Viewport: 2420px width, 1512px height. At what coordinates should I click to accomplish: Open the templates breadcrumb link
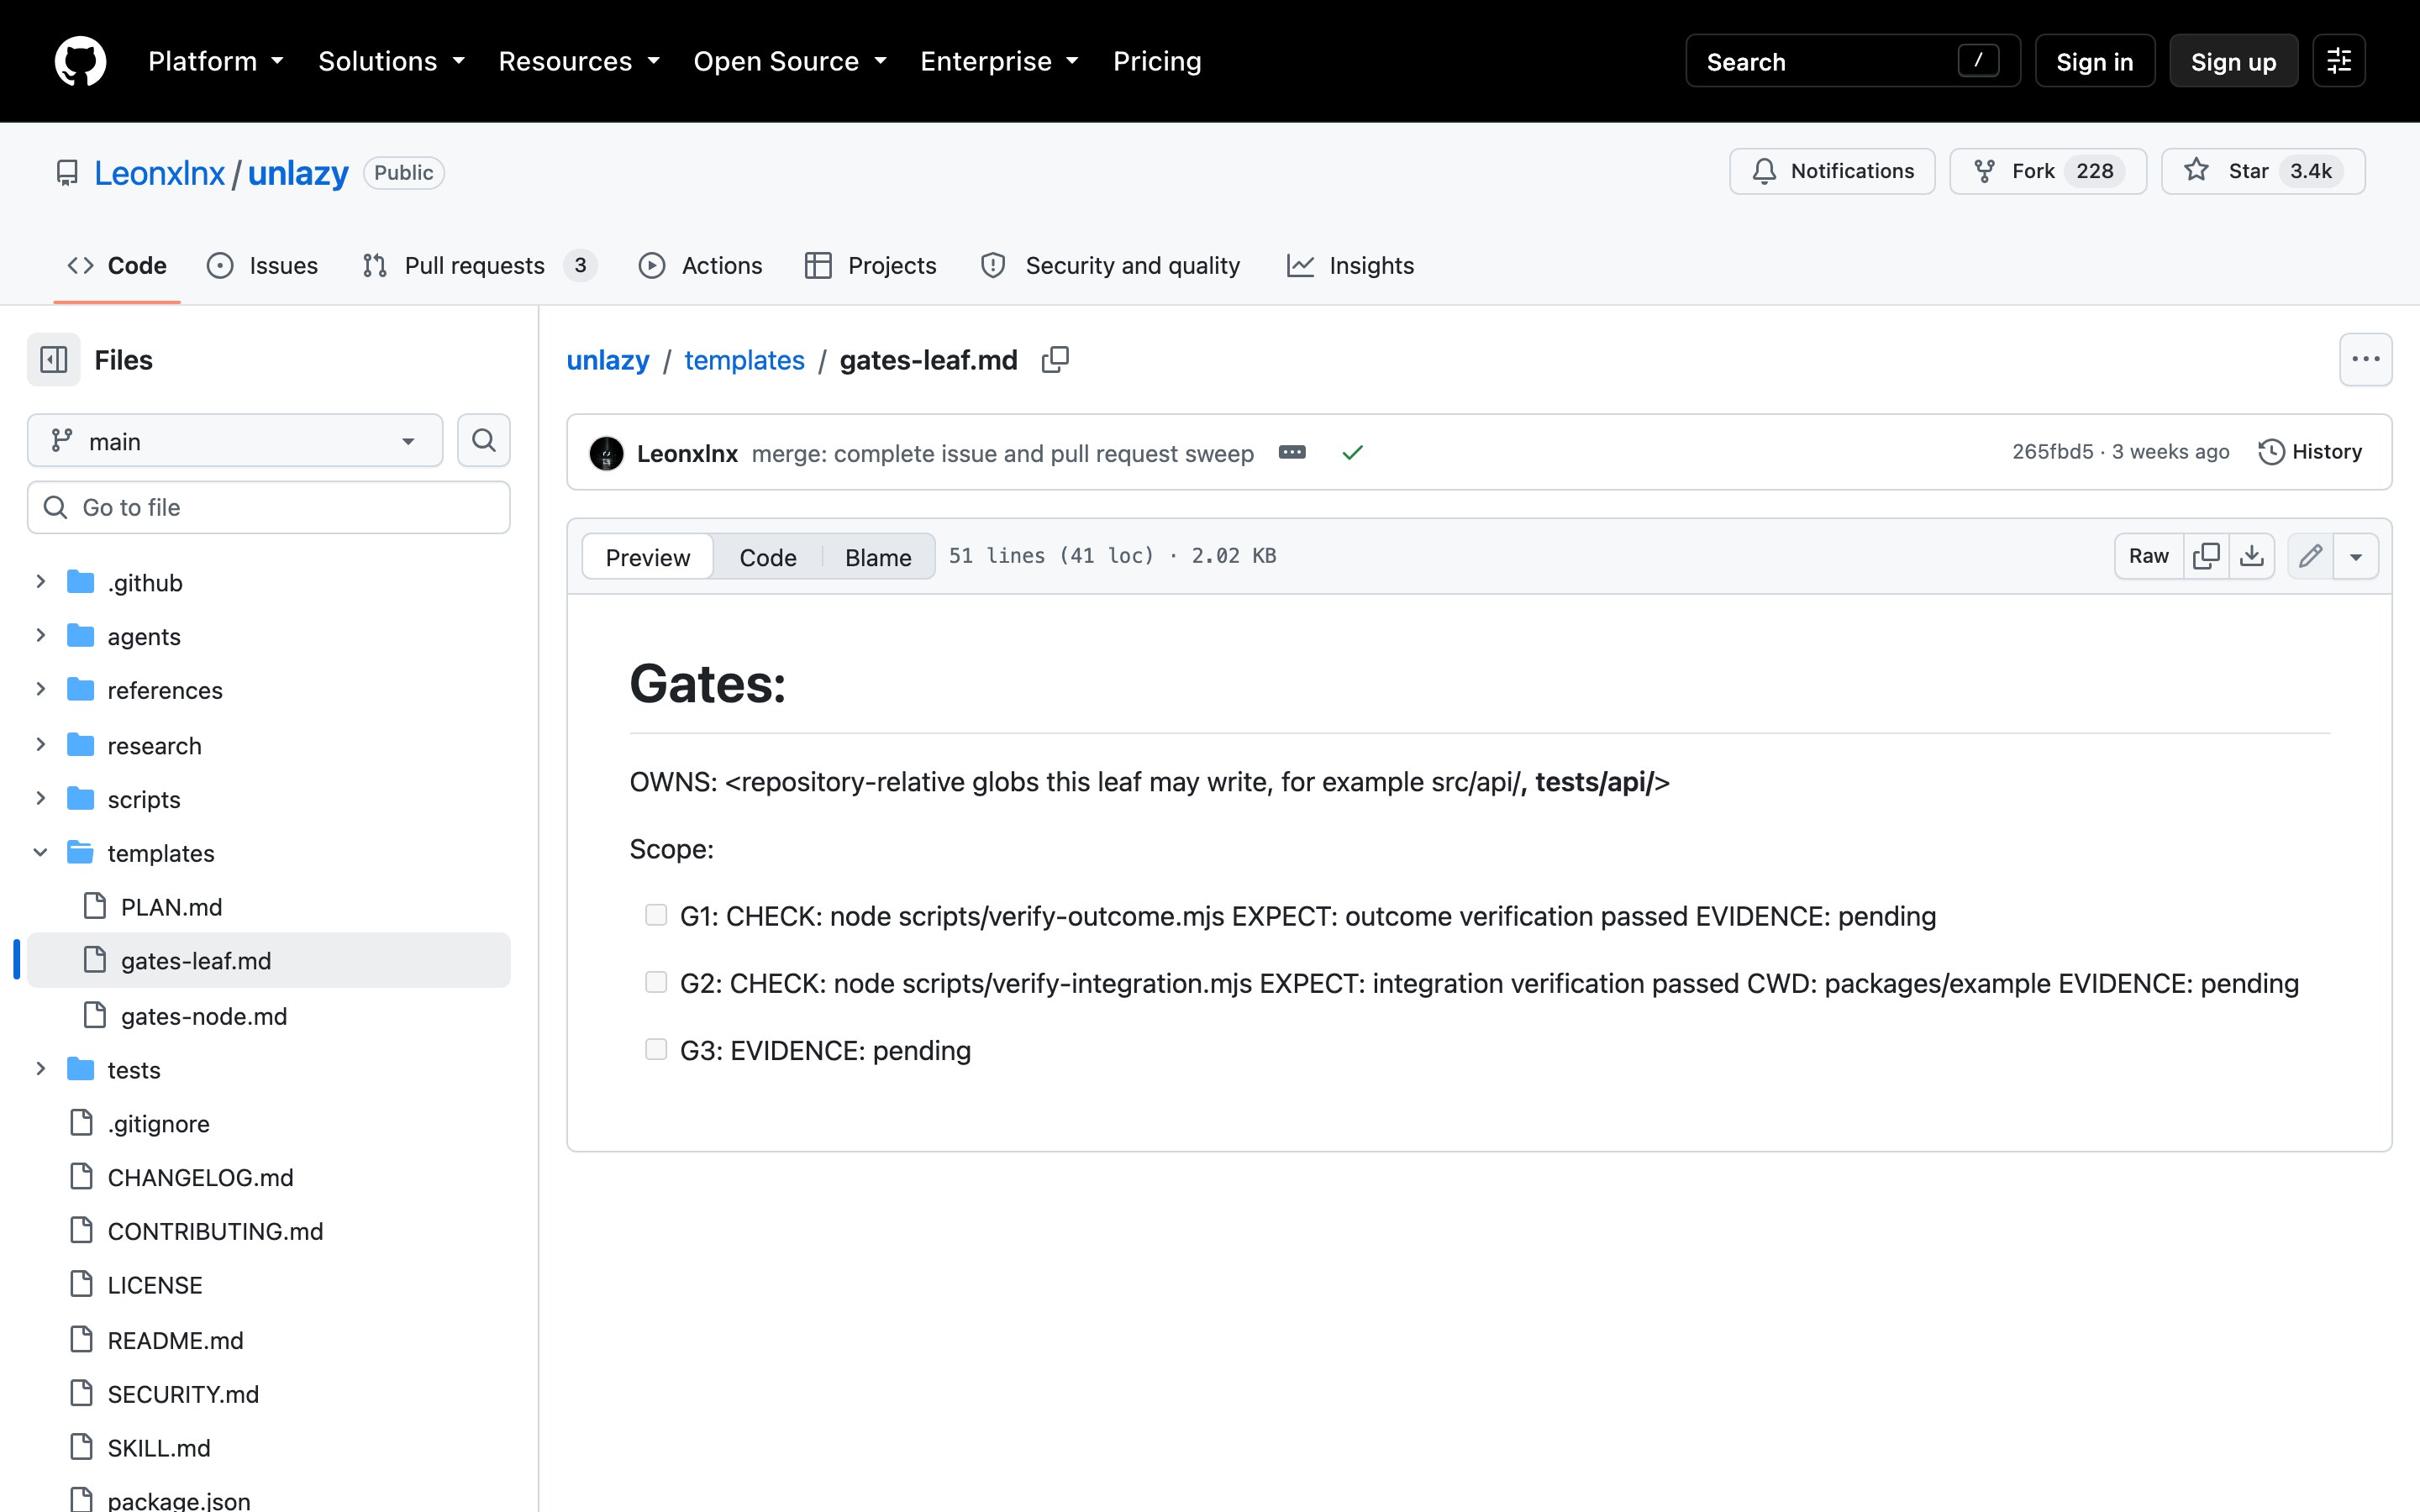coord(744,360)
